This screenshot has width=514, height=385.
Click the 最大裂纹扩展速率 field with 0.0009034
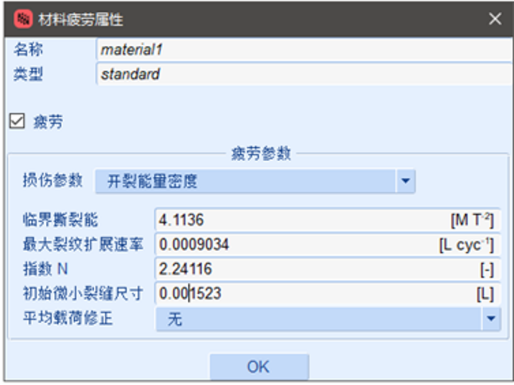coord(328,244)
